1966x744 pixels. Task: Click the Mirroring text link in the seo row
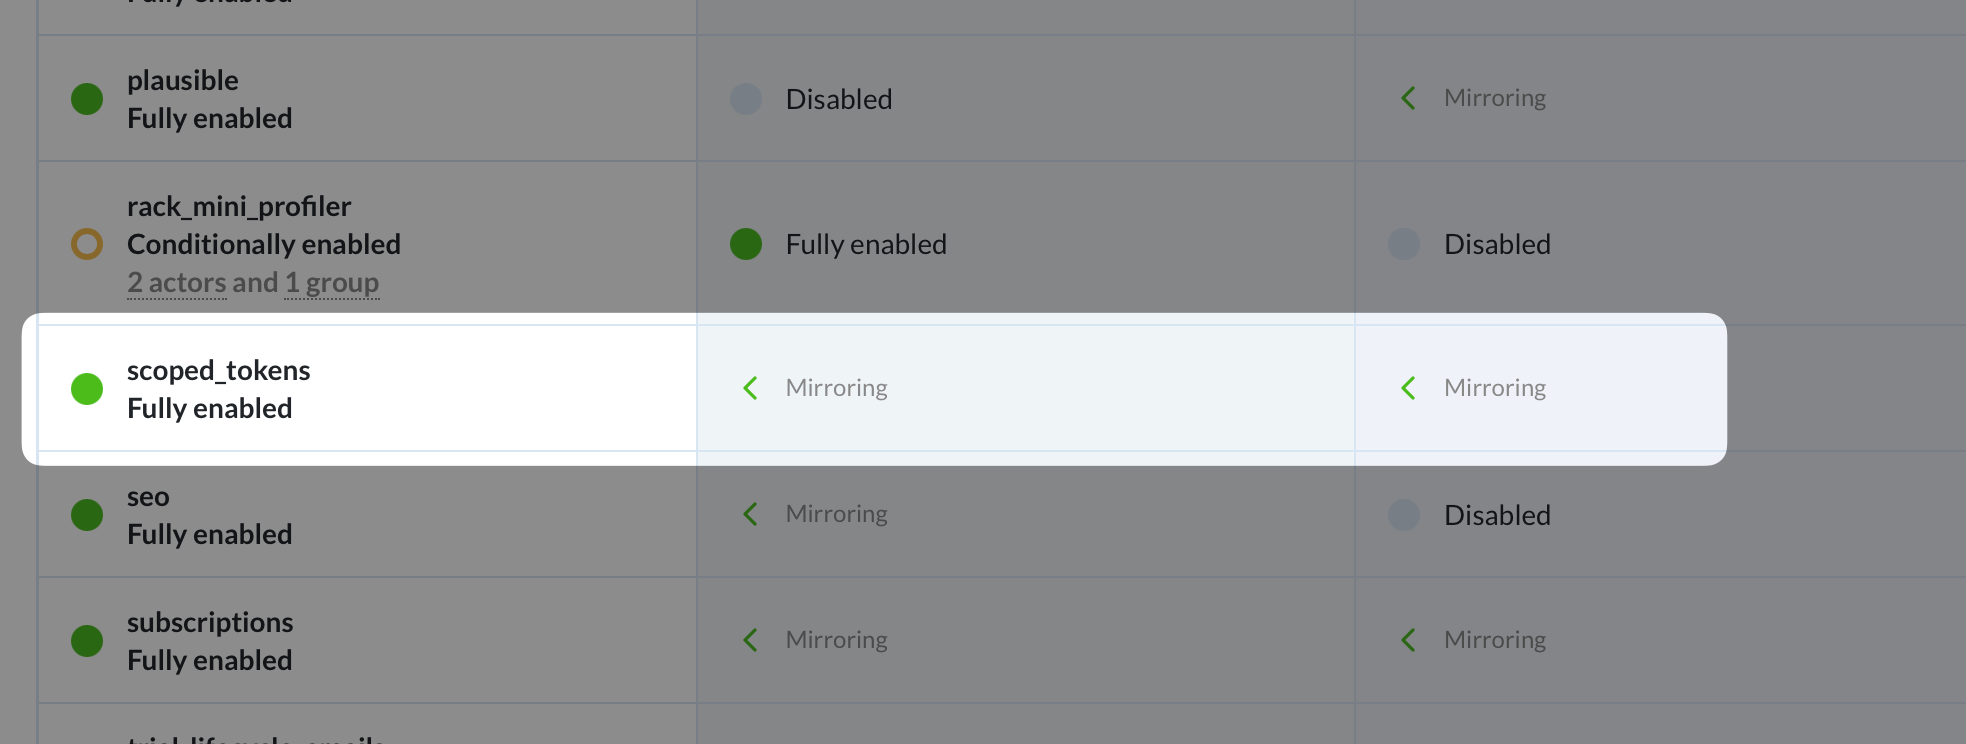[836, 513]
